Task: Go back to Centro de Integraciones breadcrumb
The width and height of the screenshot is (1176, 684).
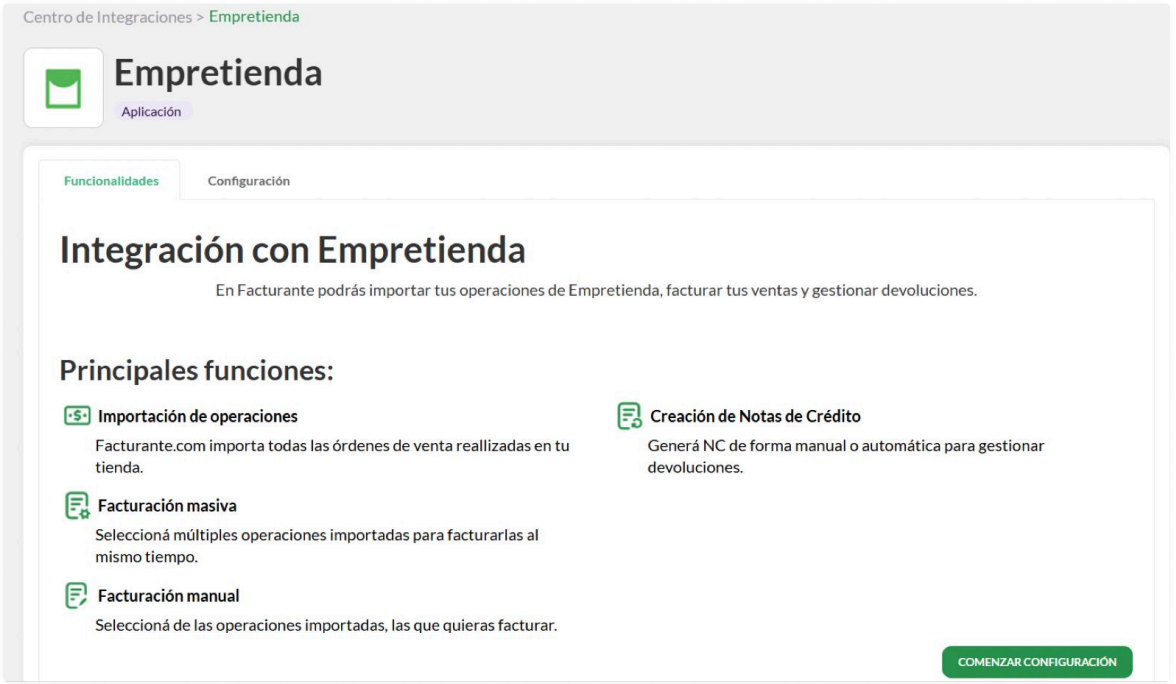Action: pos(107,16)
